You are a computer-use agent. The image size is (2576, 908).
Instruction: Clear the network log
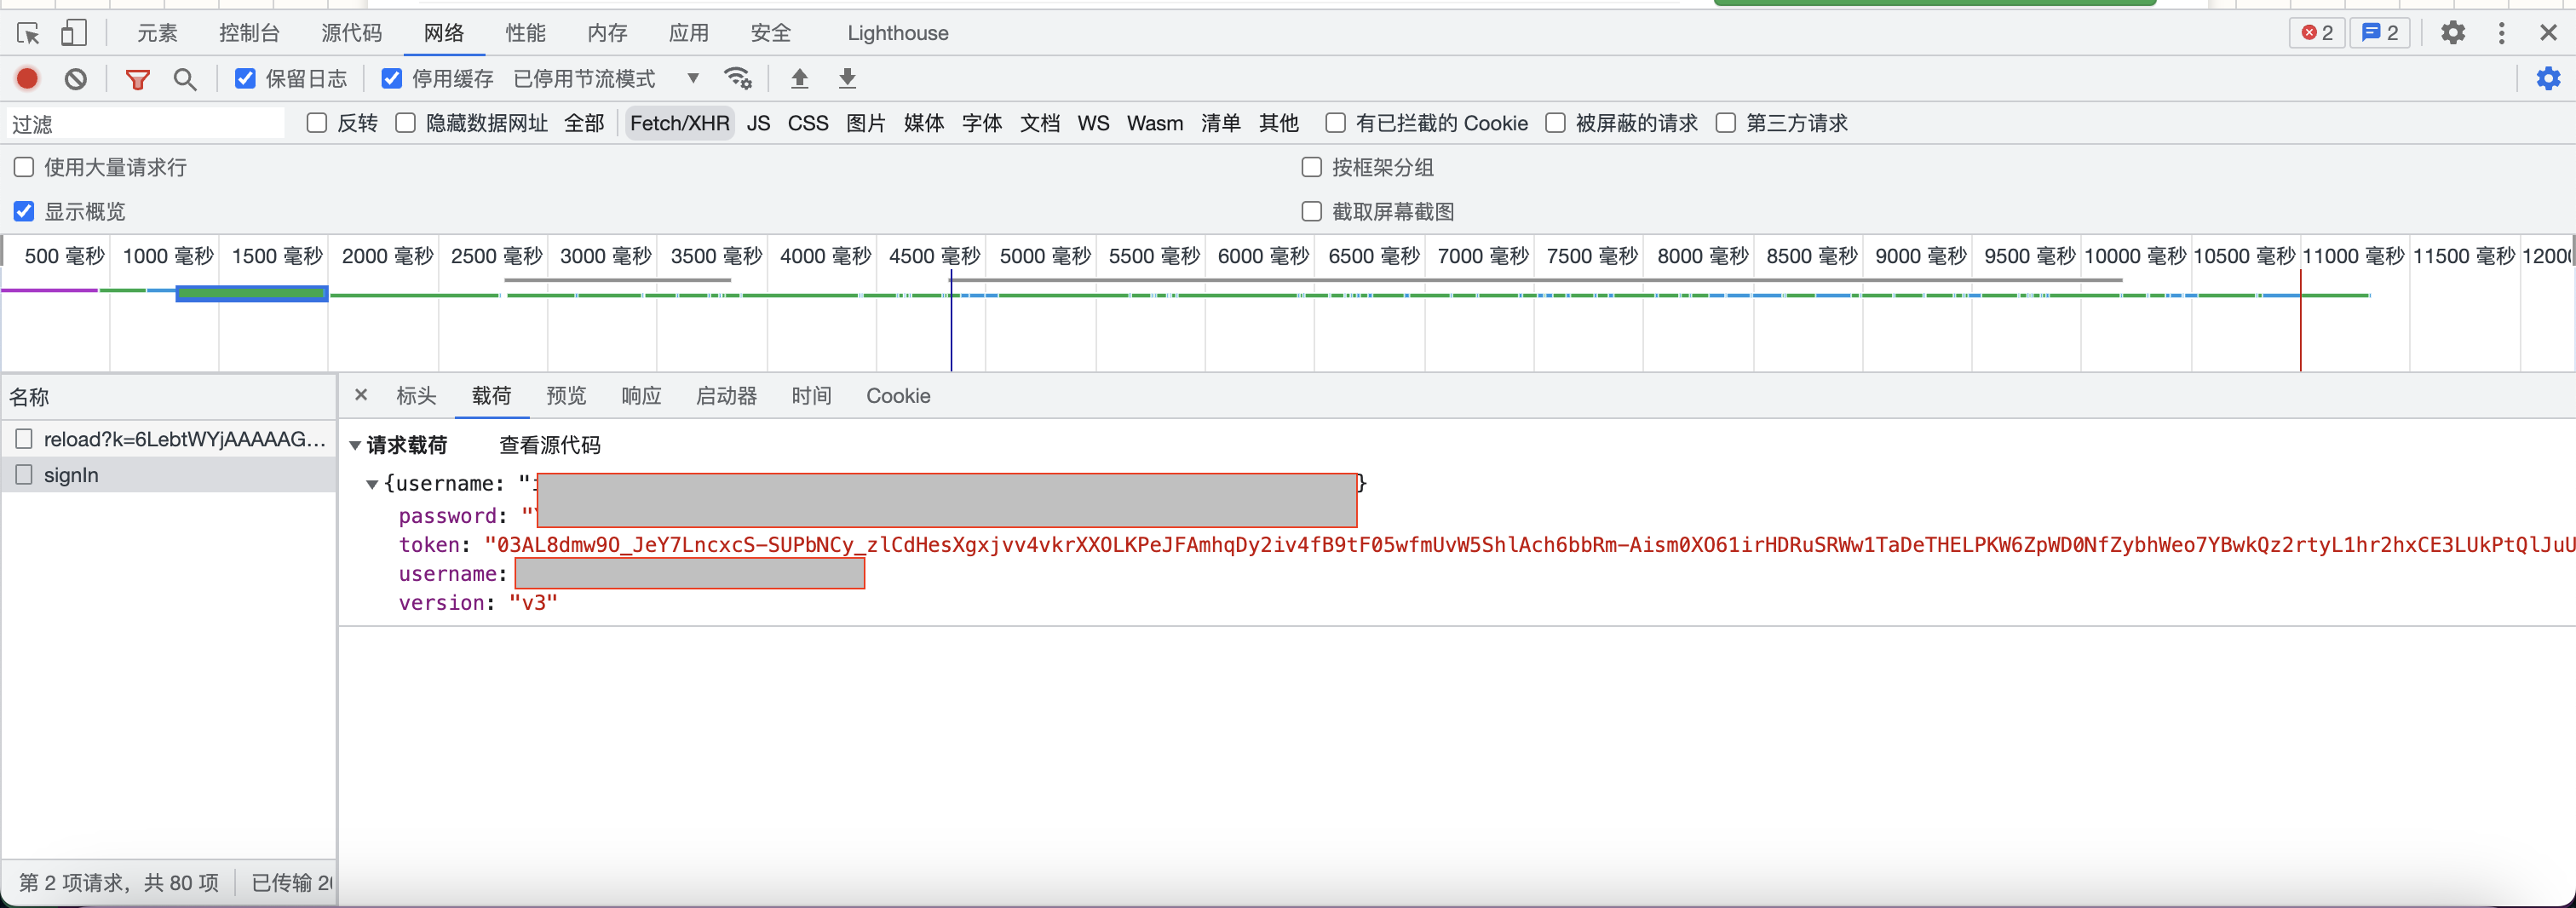[x=76, y=78]
